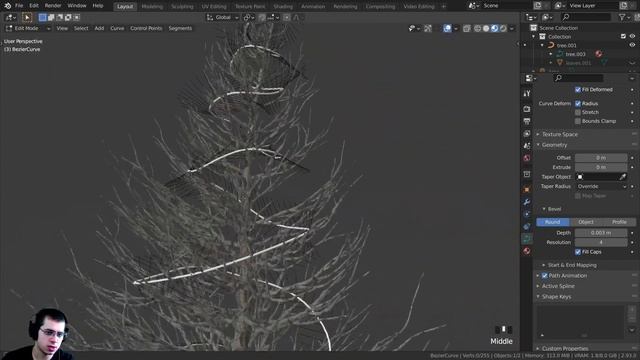Open the Segments menu
Screen dimensions: 640x360
180,28
